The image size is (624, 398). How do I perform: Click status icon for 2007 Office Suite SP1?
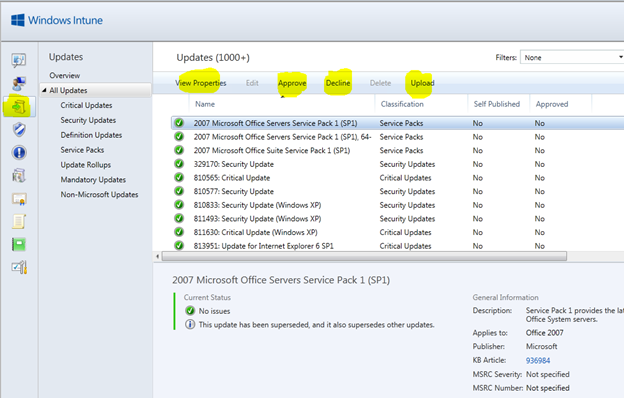click(179, 150)
